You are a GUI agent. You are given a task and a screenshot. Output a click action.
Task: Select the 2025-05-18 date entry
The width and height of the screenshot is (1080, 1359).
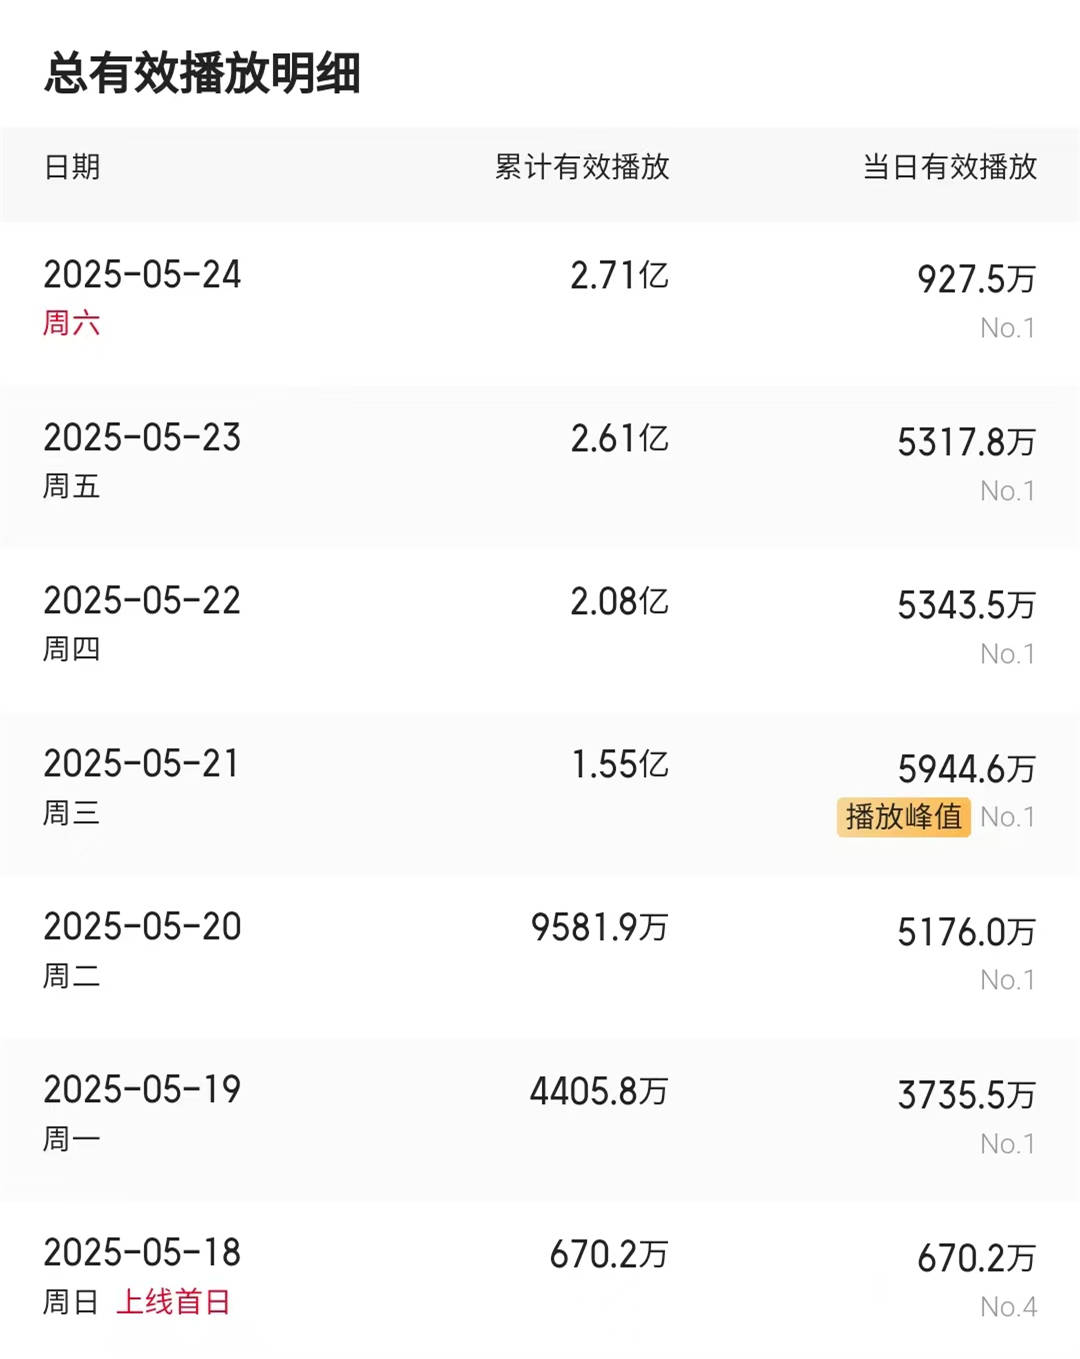coord(142,1253)
